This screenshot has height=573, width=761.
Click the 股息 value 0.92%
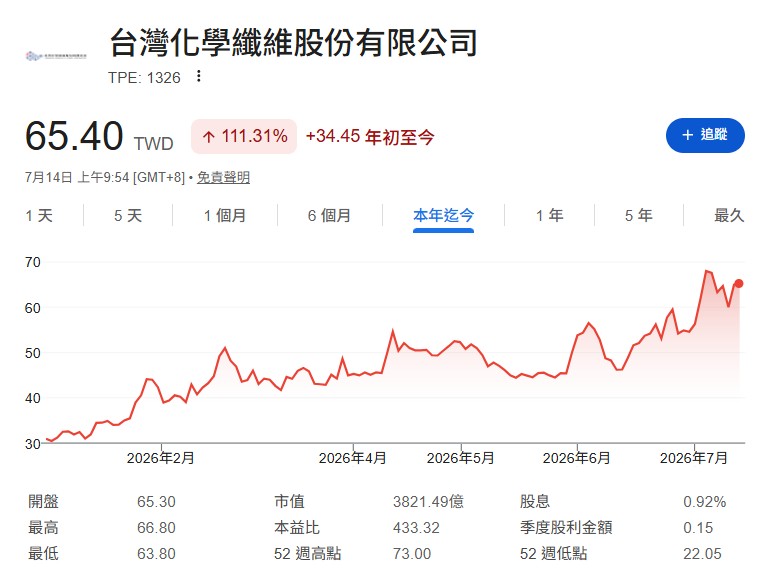click(x=705, y=502)
